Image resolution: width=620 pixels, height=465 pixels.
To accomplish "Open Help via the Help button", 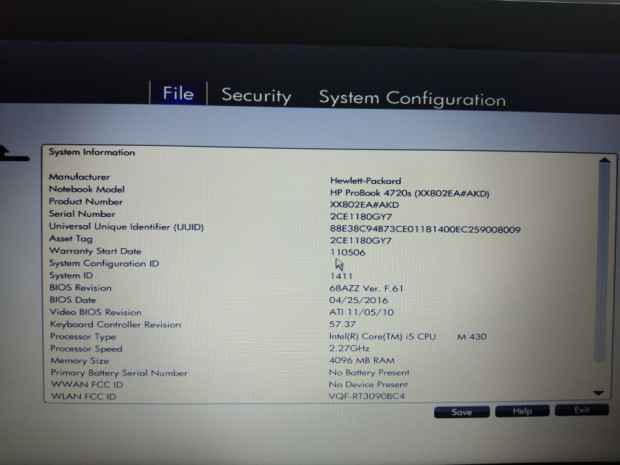I will pyautogui.click(x=522, y=411).
